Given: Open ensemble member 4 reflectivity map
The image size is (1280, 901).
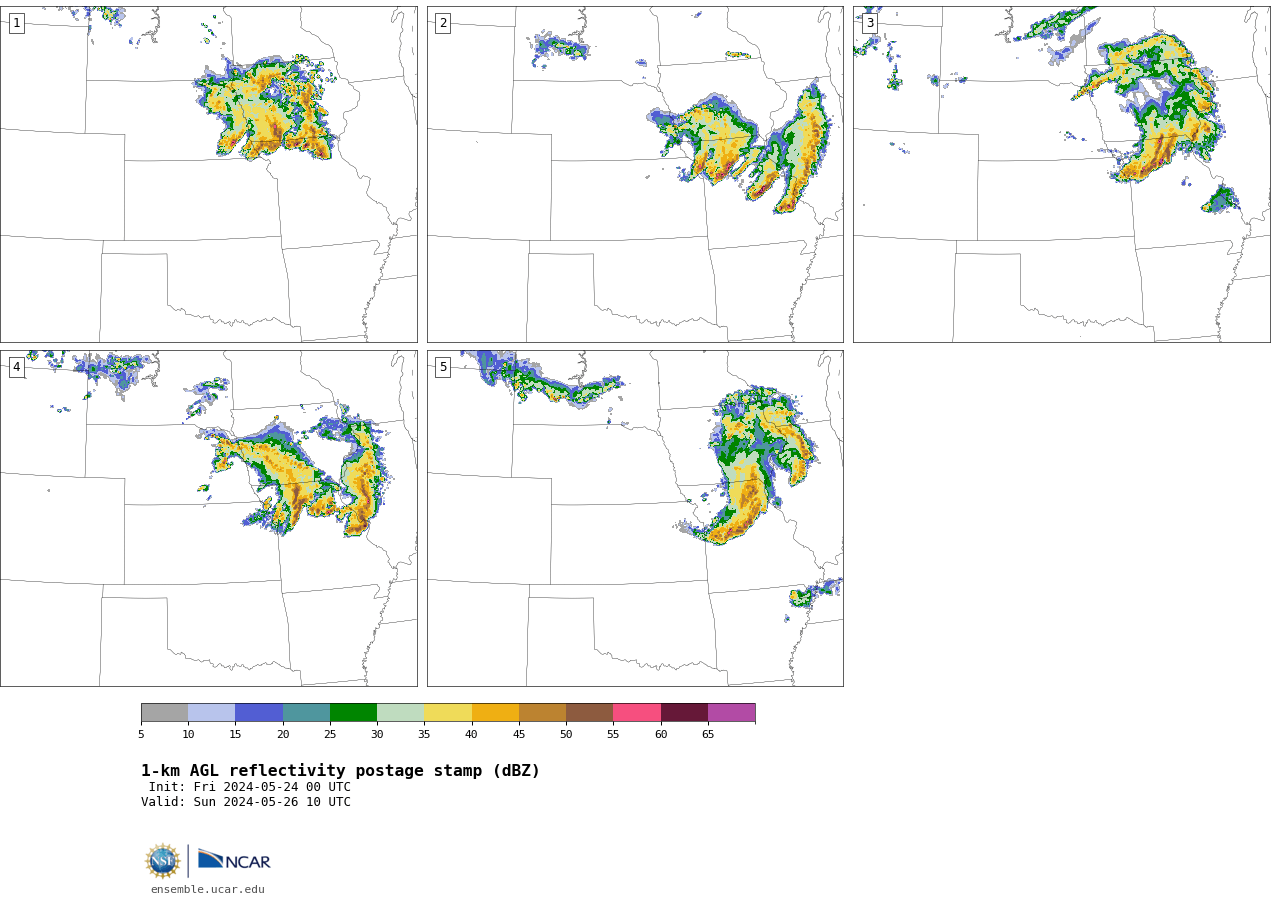Looking at the screenshot, I should pos(208,518).
